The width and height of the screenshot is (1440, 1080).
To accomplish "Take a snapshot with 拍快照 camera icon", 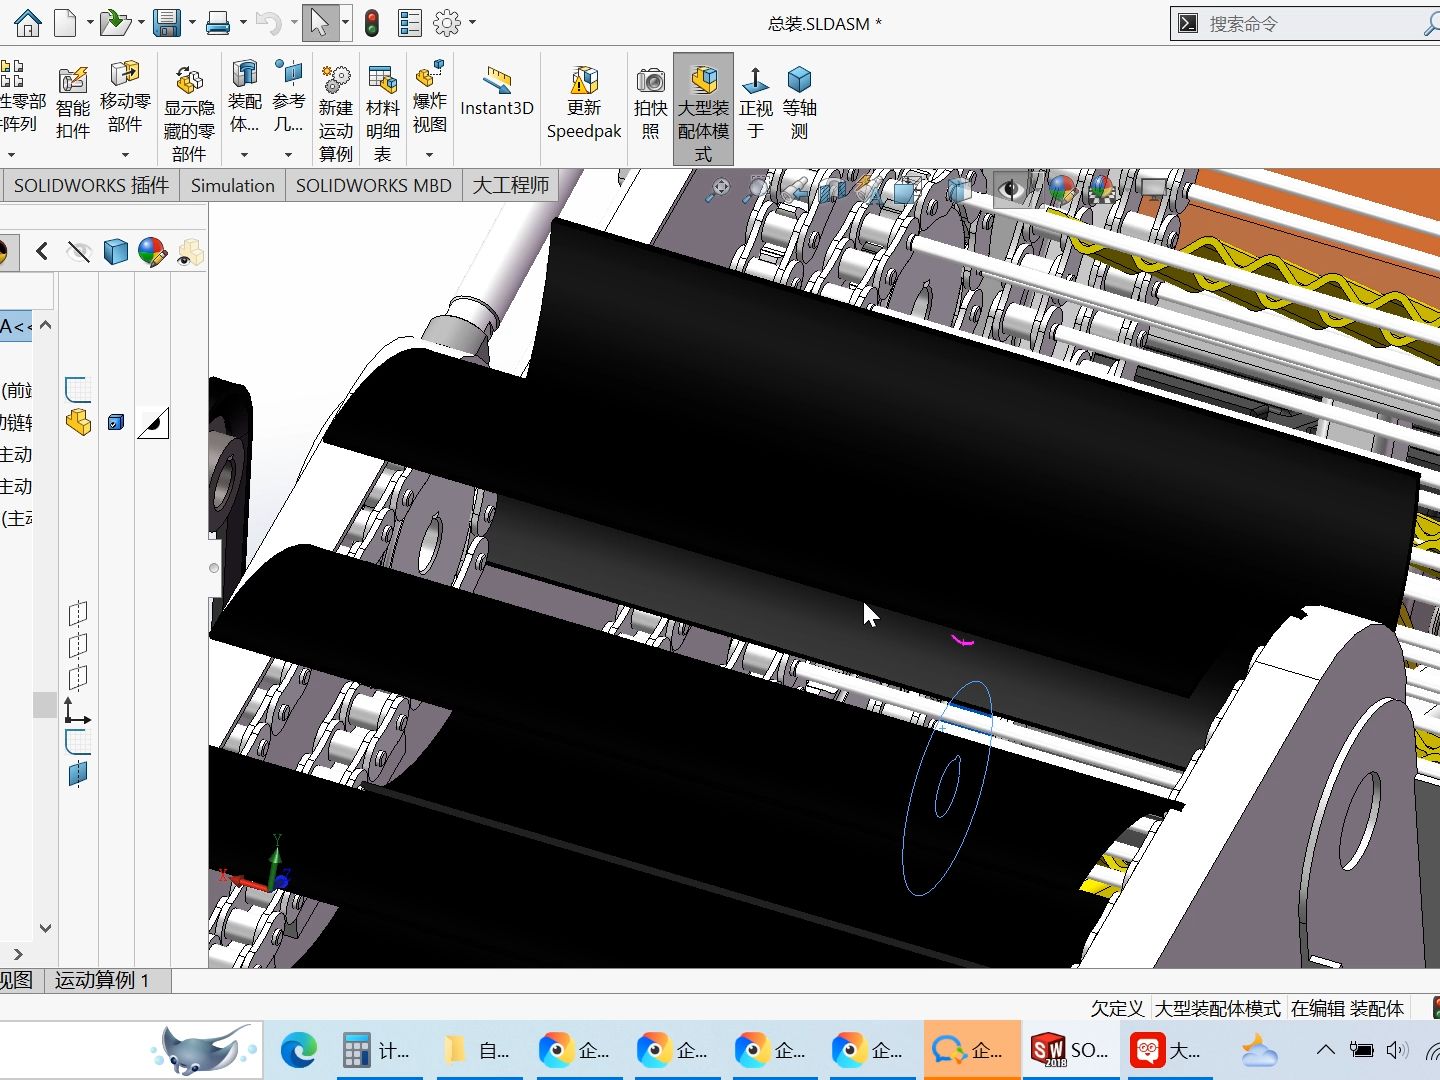I will (650, 104).
